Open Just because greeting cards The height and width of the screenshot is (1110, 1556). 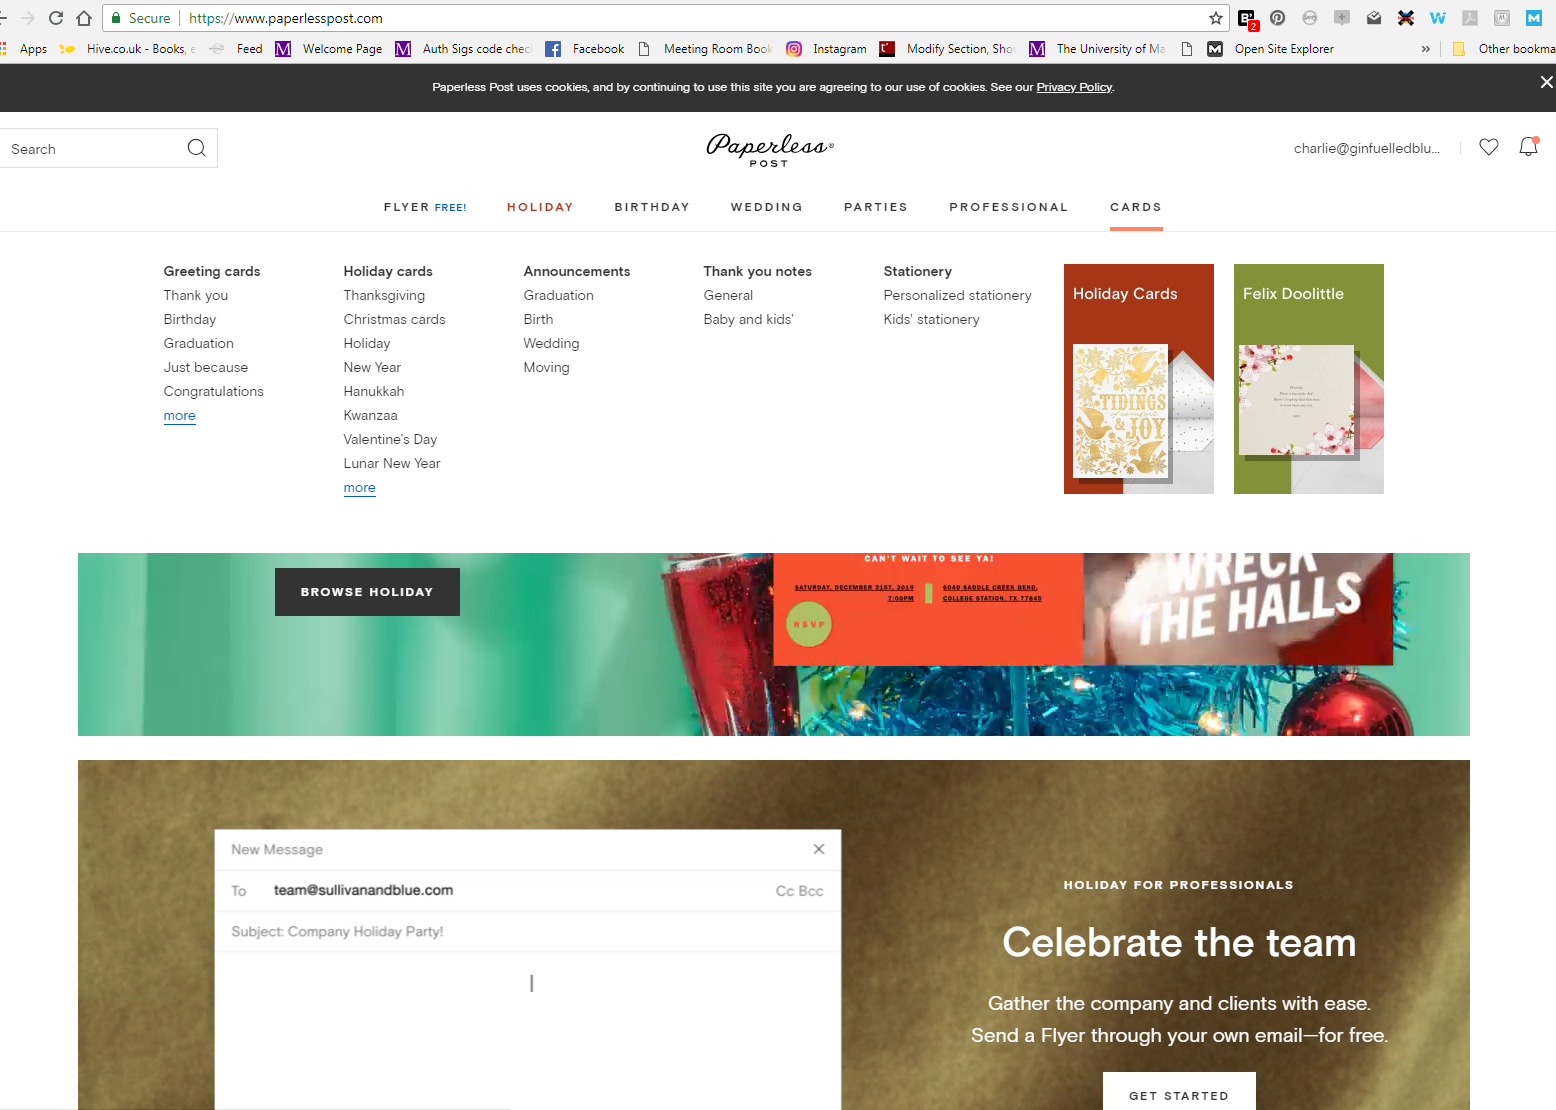click(x=206, y=367)
